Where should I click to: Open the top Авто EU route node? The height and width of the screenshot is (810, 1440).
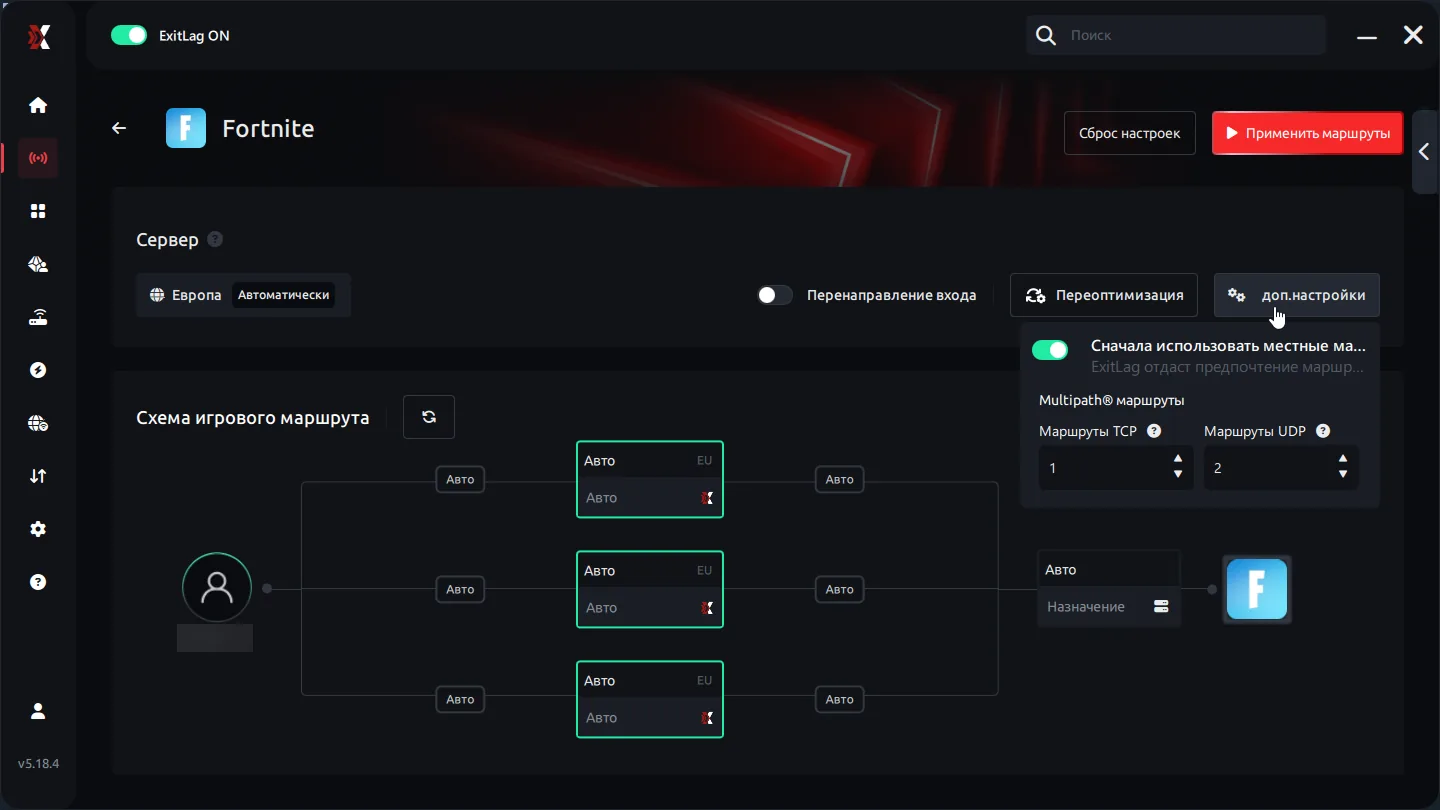coord(650,479)
